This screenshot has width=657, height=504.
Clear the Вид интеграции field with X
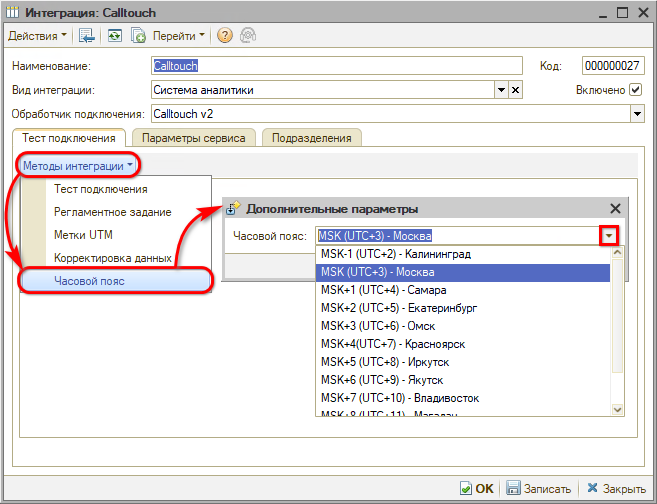pos(515,90)
